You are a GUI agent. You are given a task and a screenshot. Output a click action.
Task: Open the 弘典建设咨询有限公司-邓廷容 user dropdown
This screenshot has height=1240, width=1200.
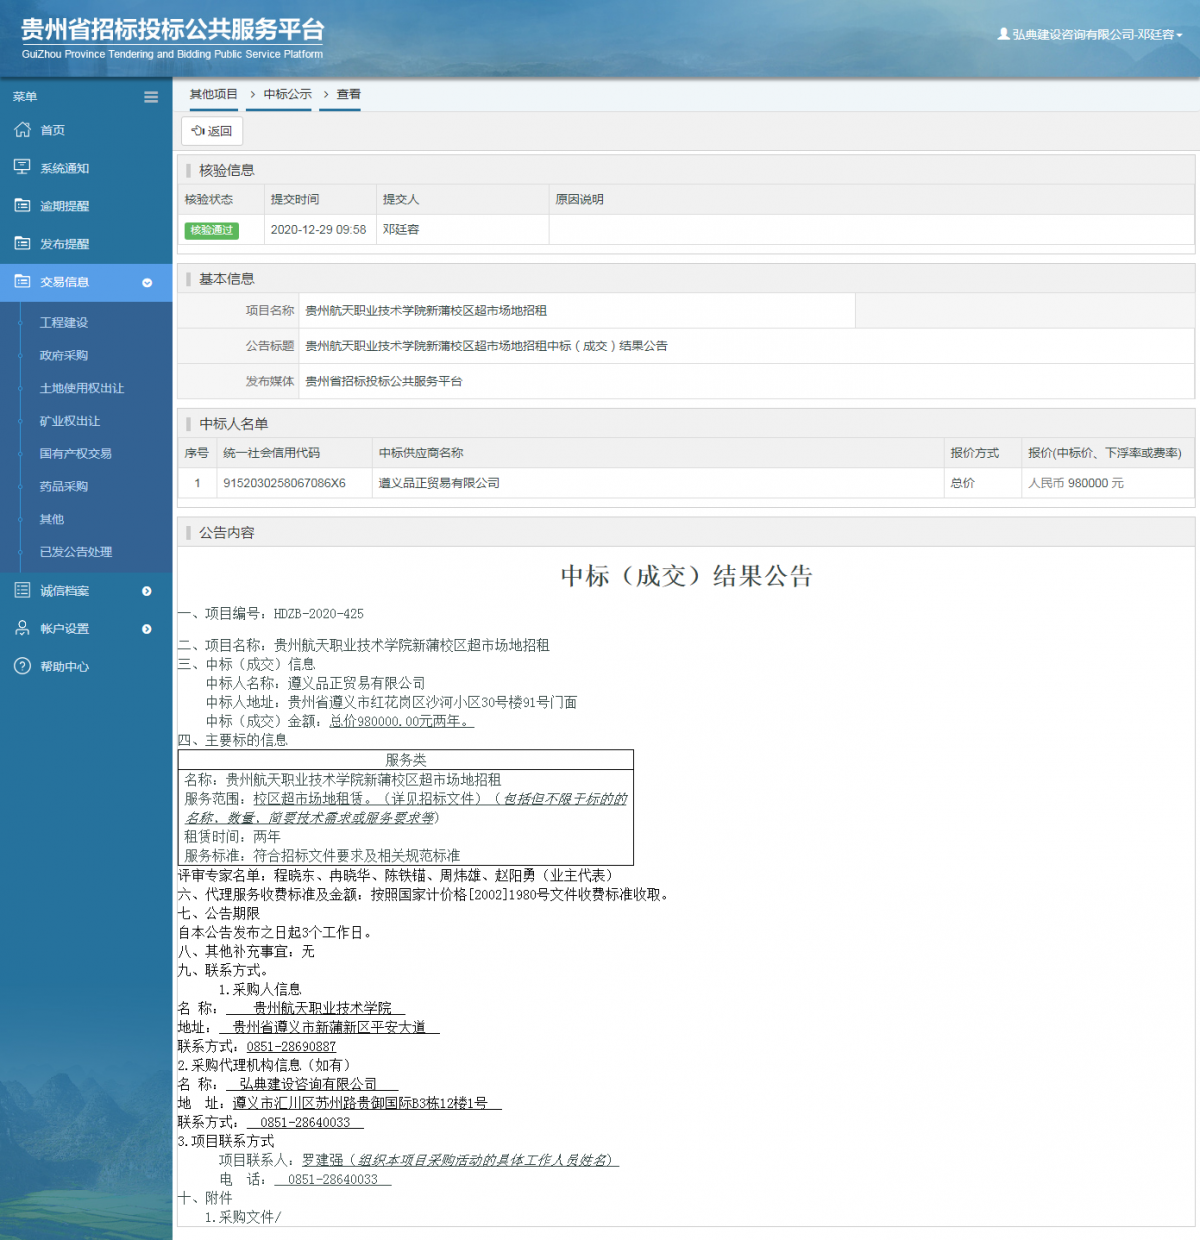point(1090,34)
